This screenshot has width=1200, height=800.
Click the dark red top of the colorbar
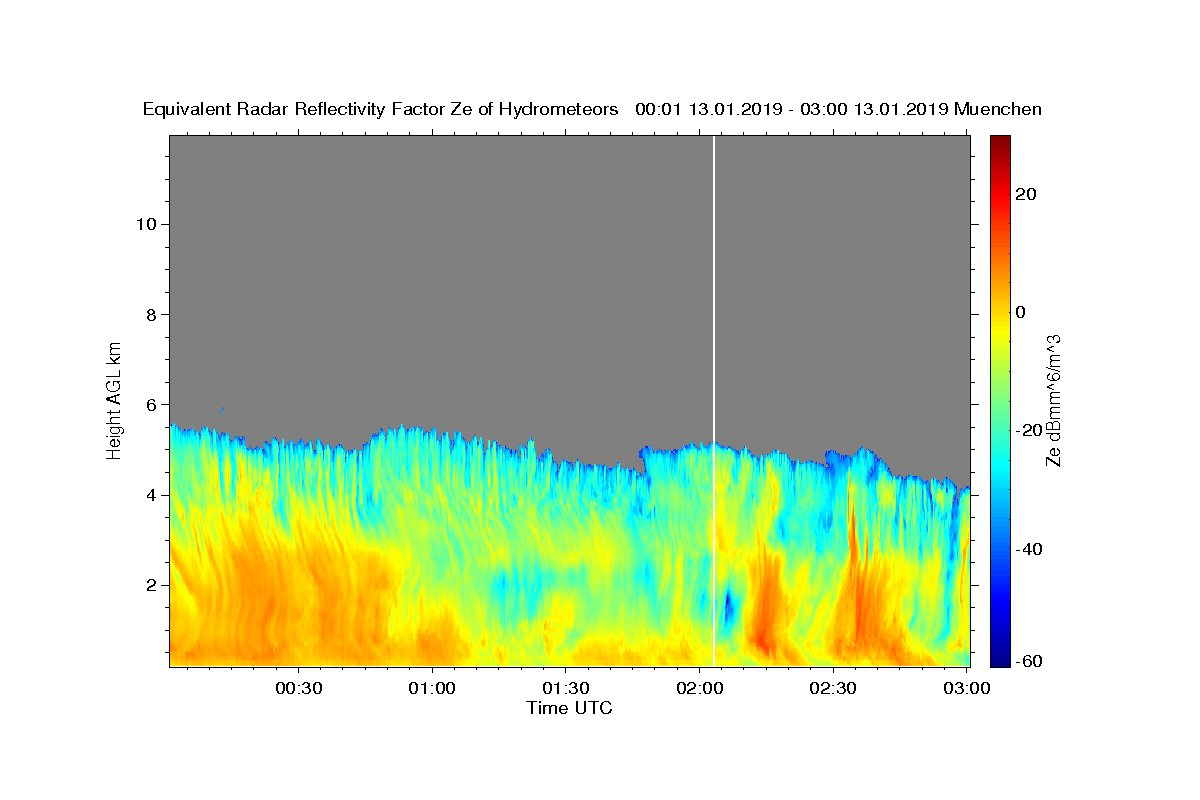coord(1000,144)
